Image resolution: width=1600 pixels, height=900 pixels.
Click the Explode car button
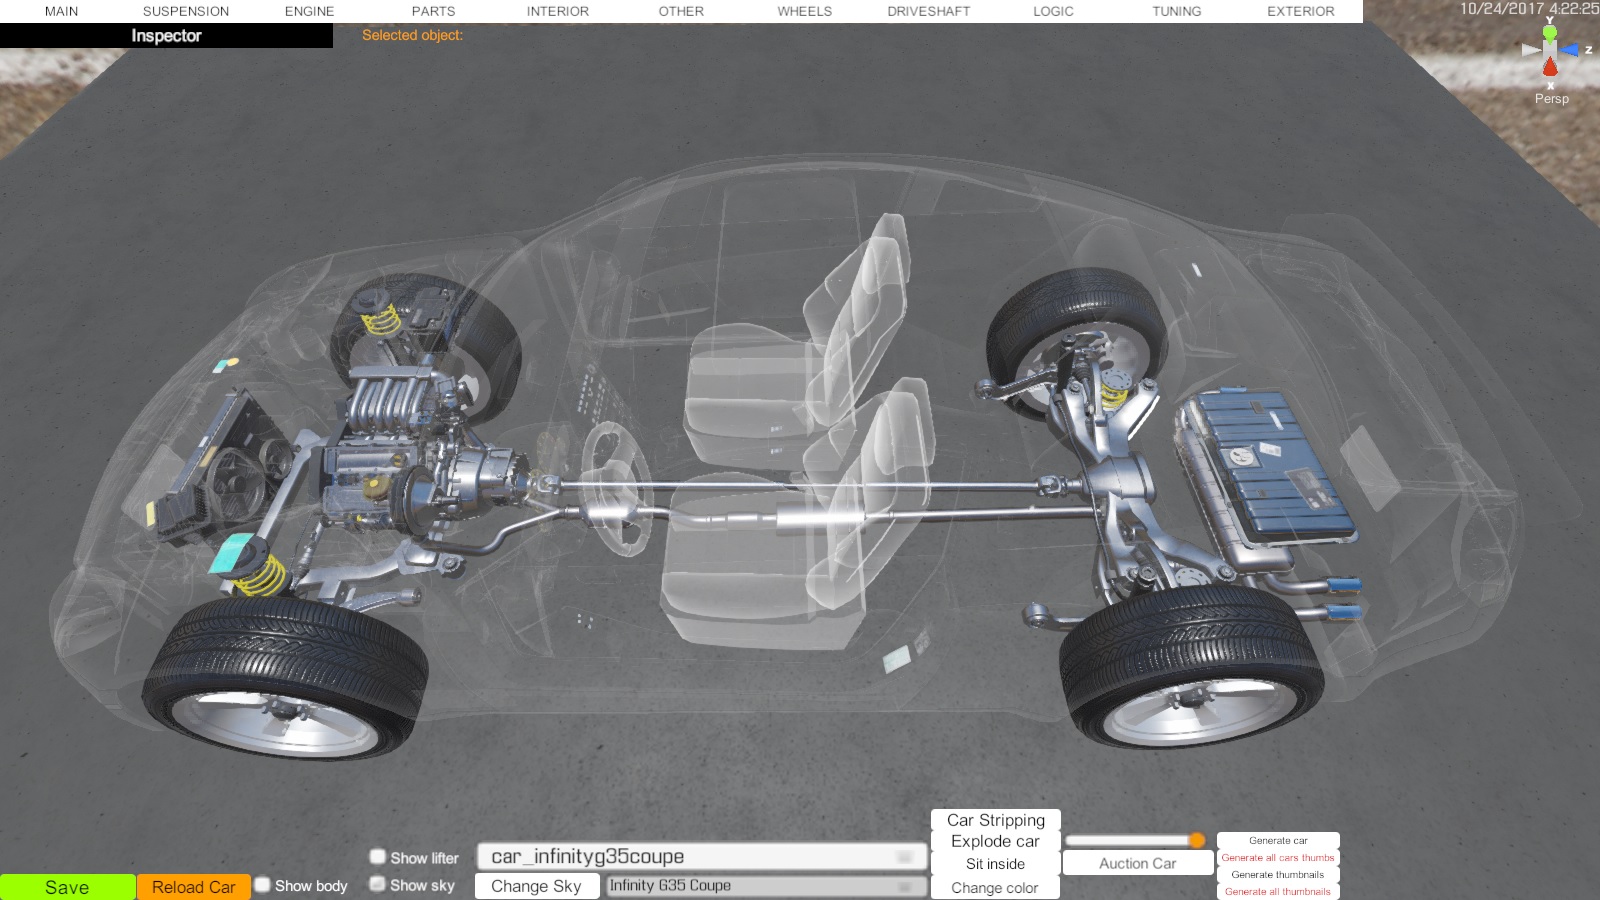pyautogui.click(x=995, y=841)
